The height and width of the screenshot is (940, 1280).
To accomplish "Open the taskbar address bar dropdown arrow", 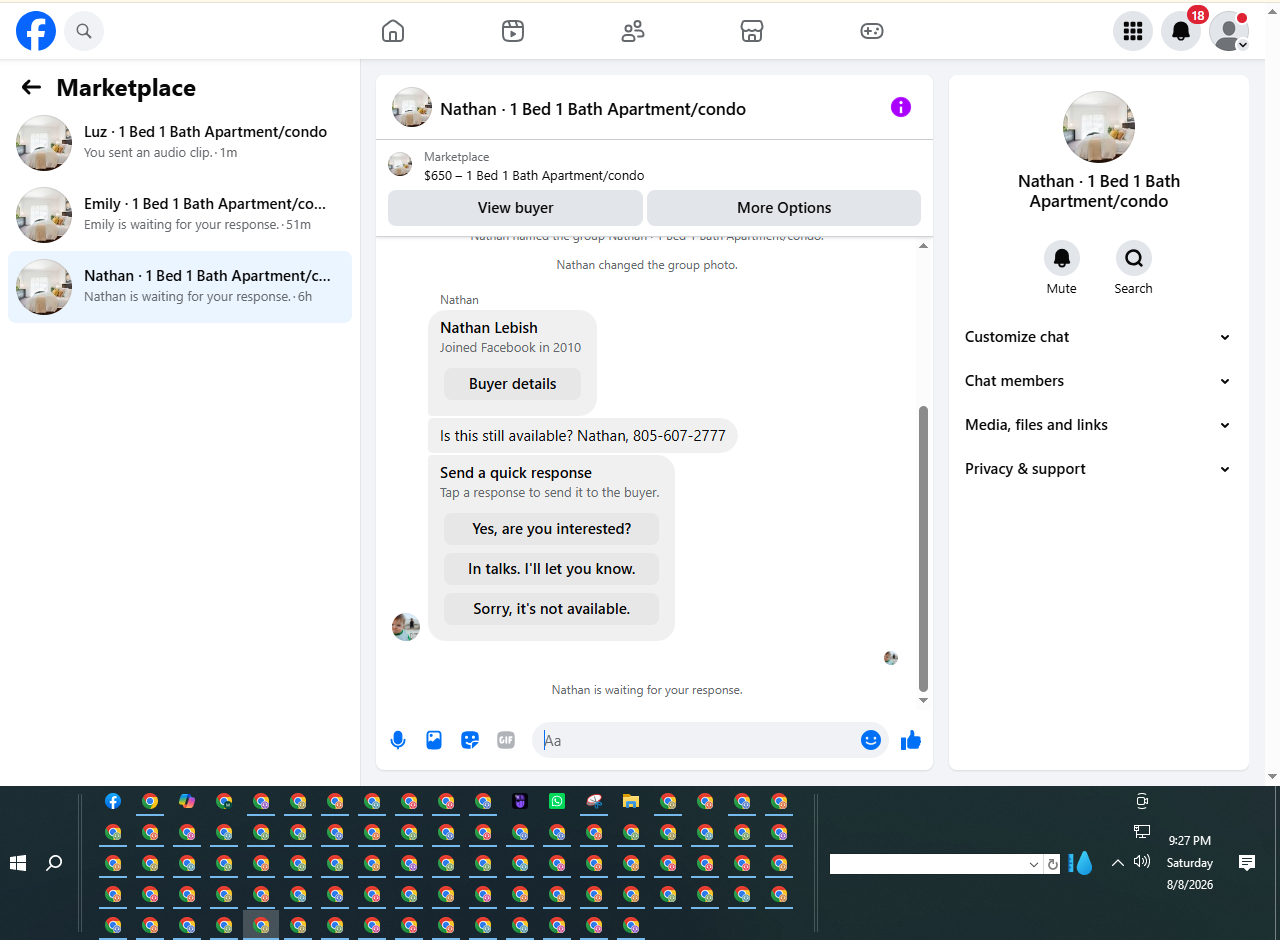I will coord(1035,864).
